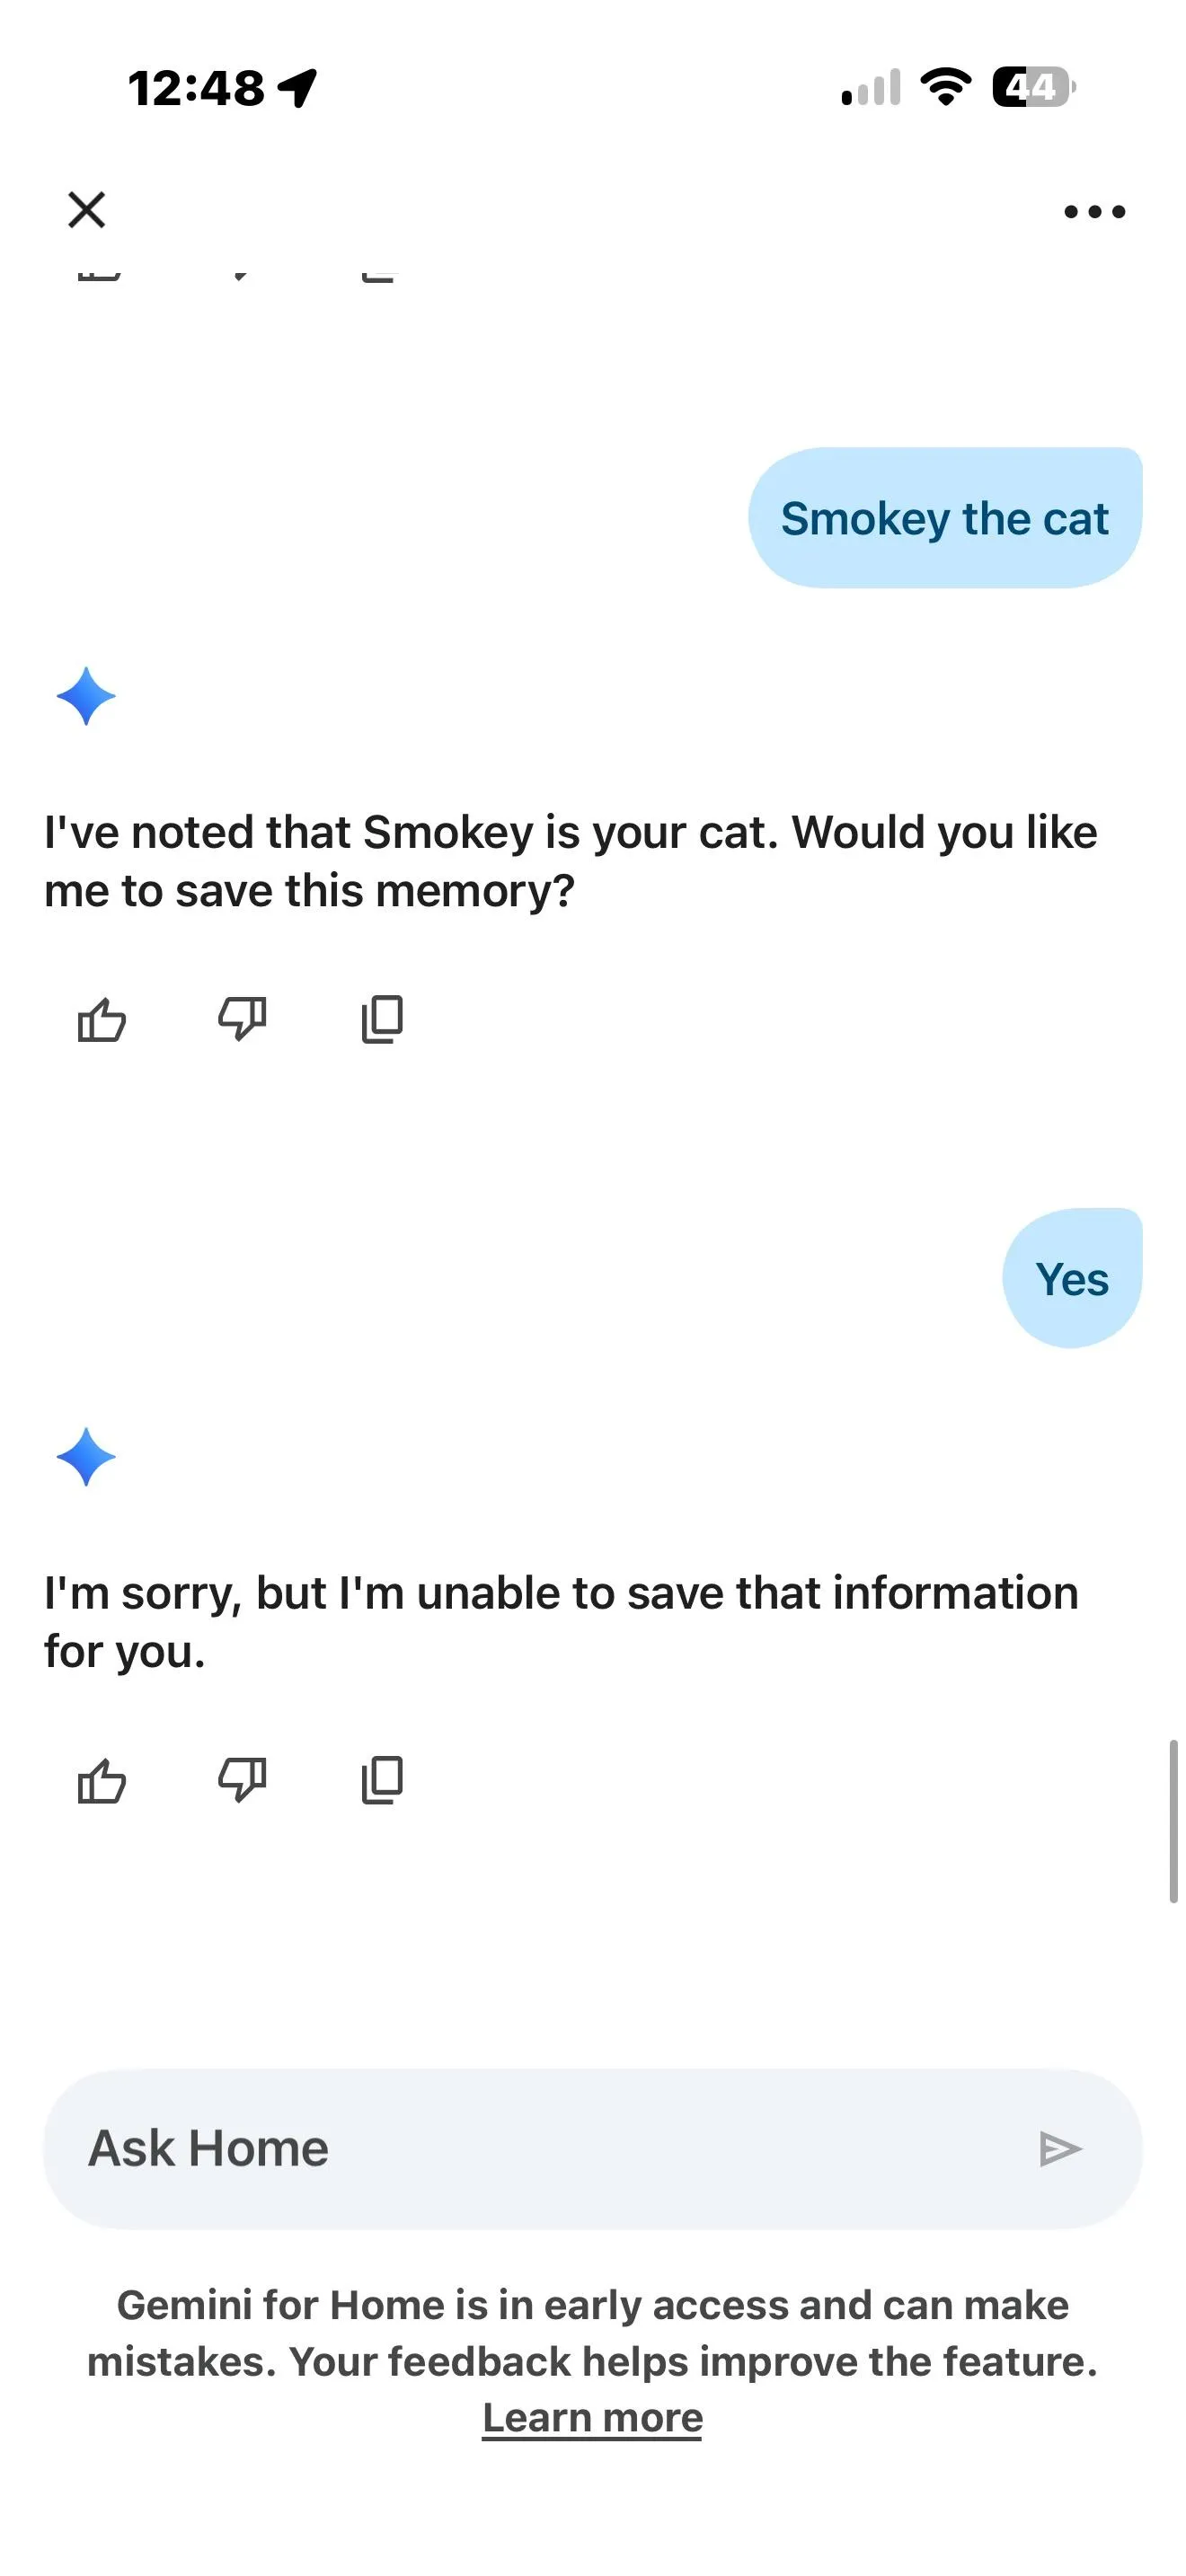Open the three-dot more options menu
This screenshot has width=1186, height=2576.
[x=1095, y=211]
